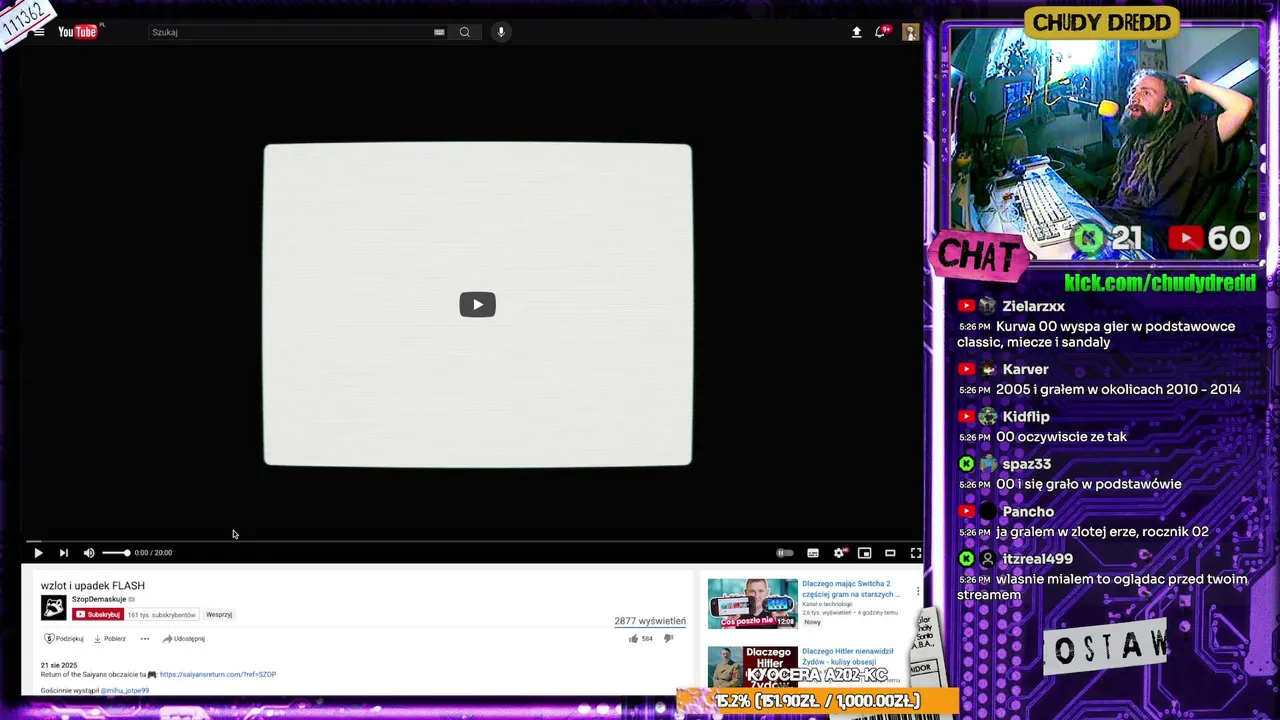Open SzopDemaskuje channel avatar
The height and width of the screenshot is (720, 1280).
(53, 607)
